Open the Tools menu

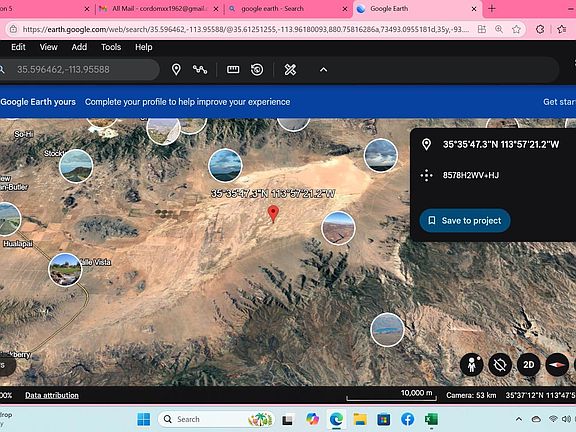[111, 47]
